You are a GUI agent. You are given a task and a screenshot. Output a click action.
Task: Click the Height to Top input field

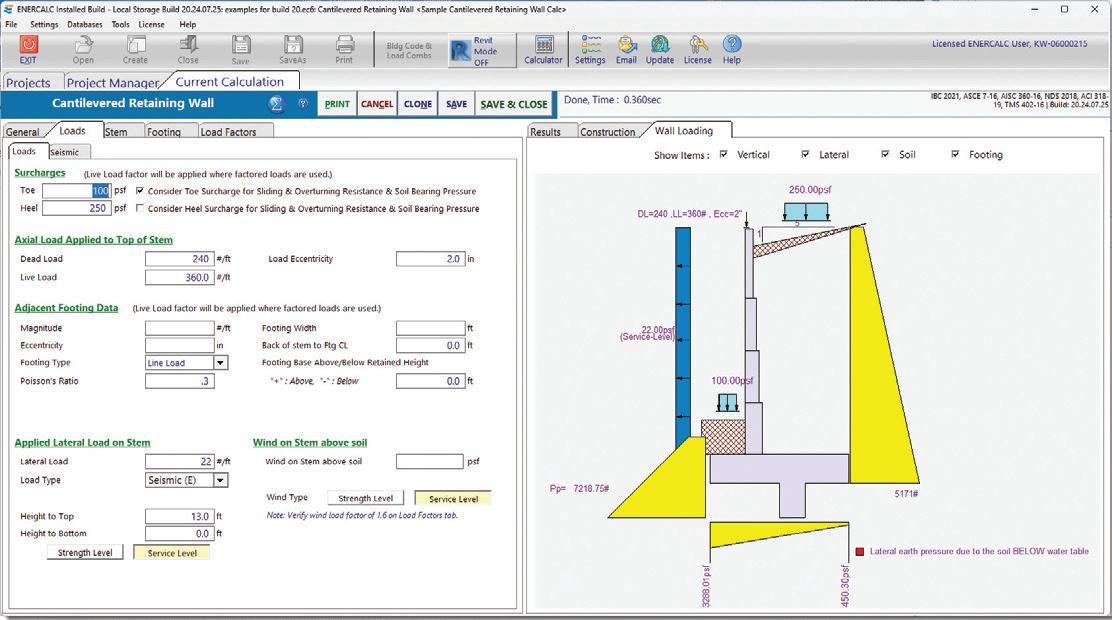[x=179, y=516]
